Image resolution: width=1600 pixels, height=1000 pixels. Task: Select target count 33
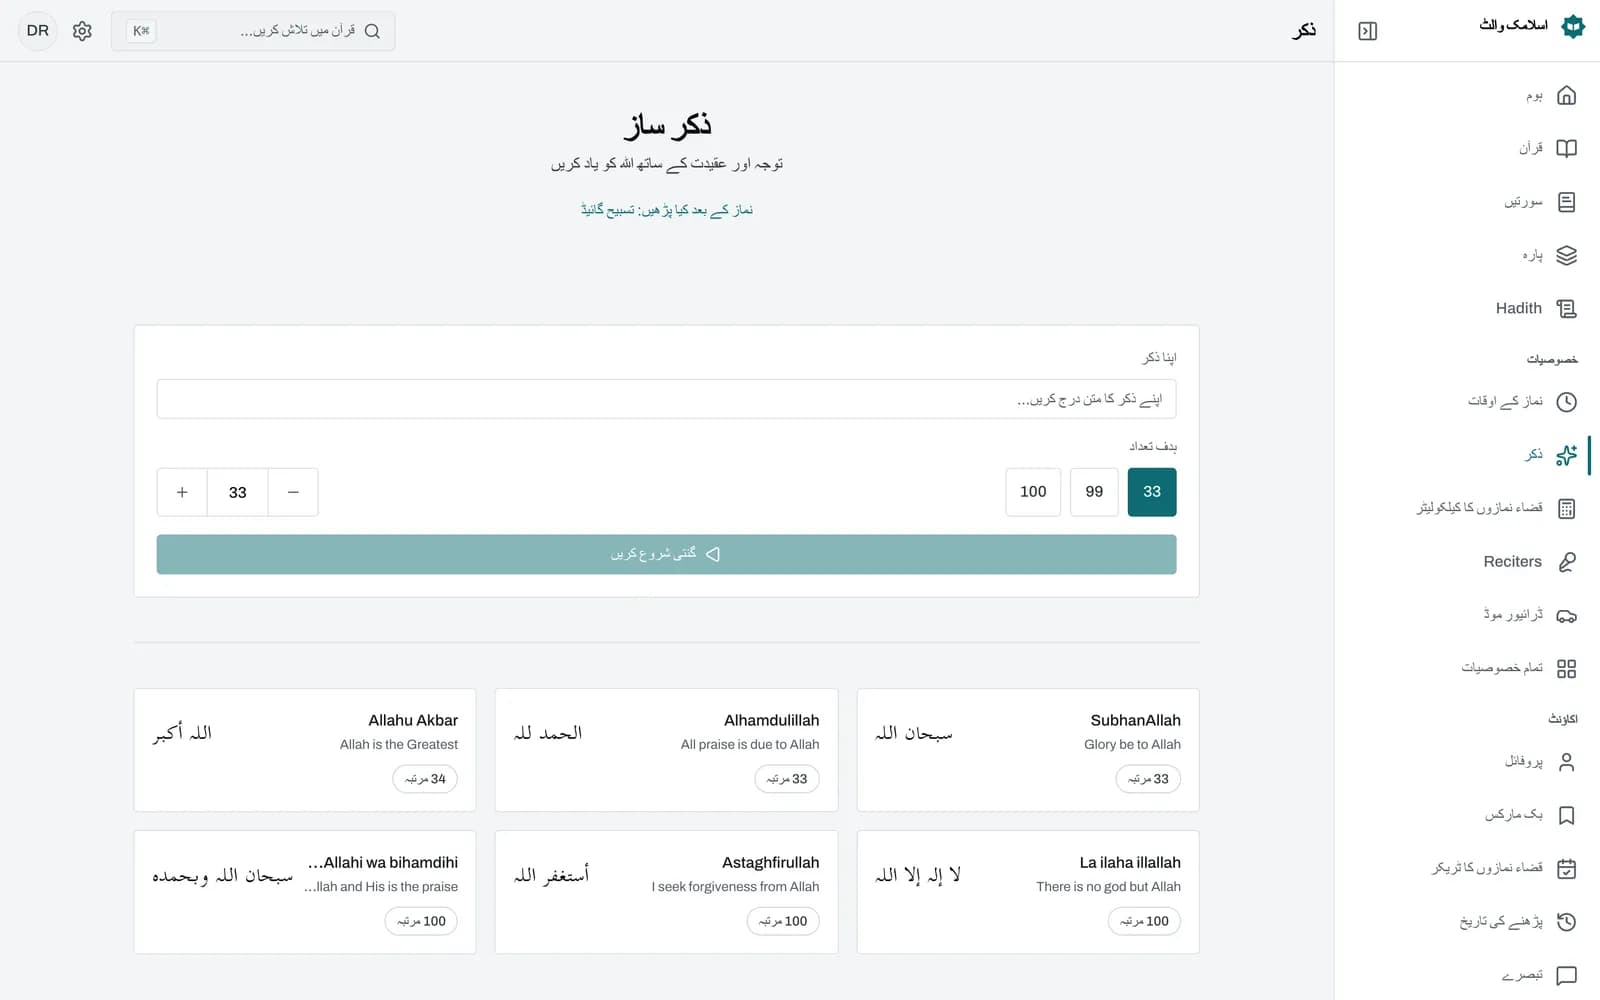[x=1151, y=492]
